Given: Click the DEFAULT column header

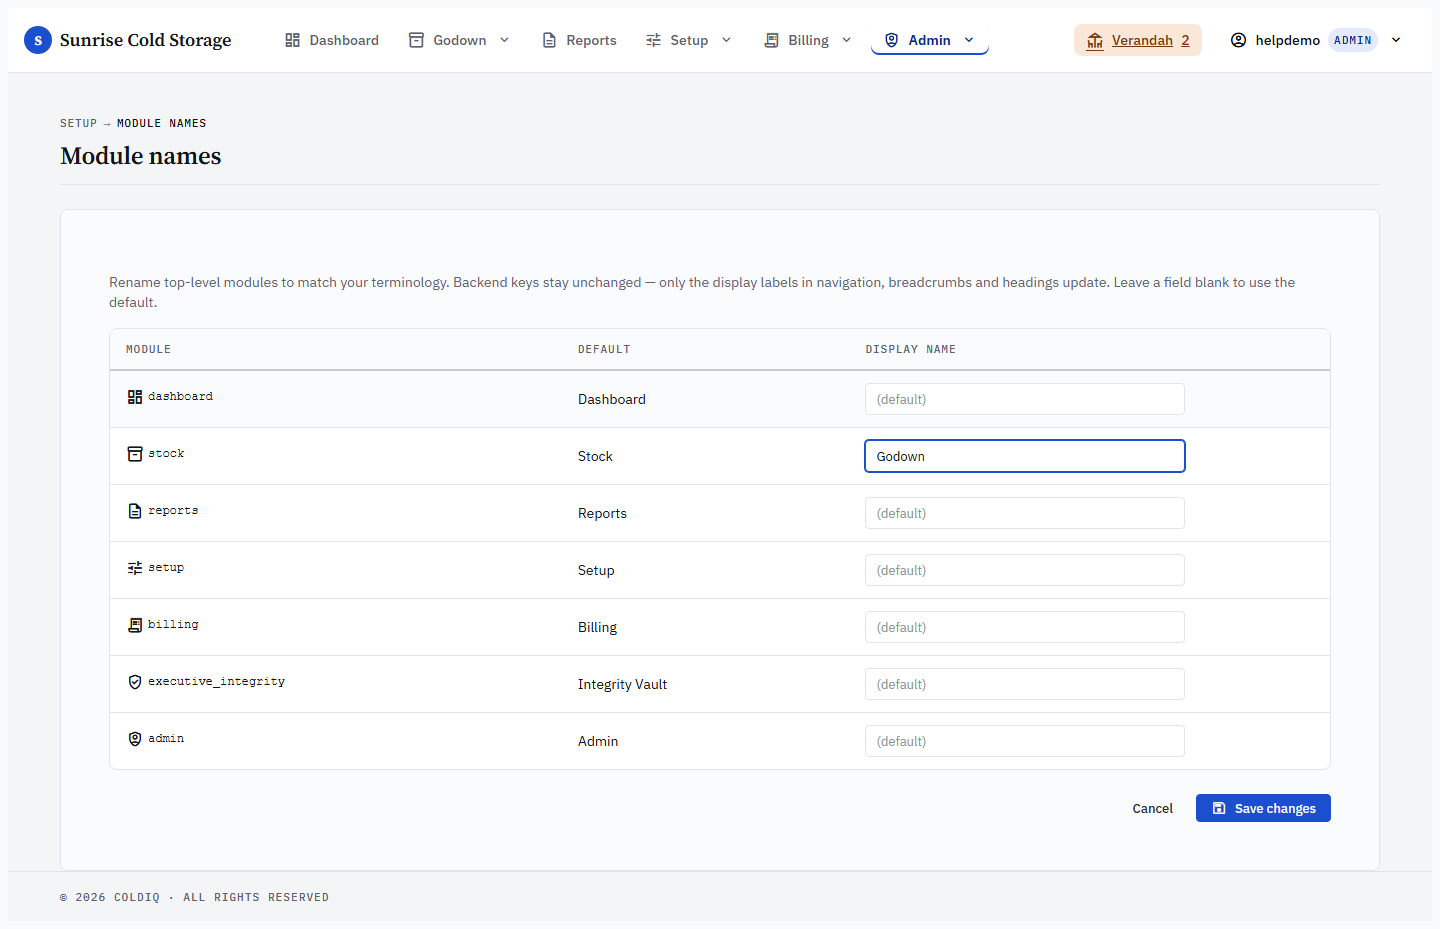Looking at the screenshot, I should pyautogui.click(x=604, y=349).
